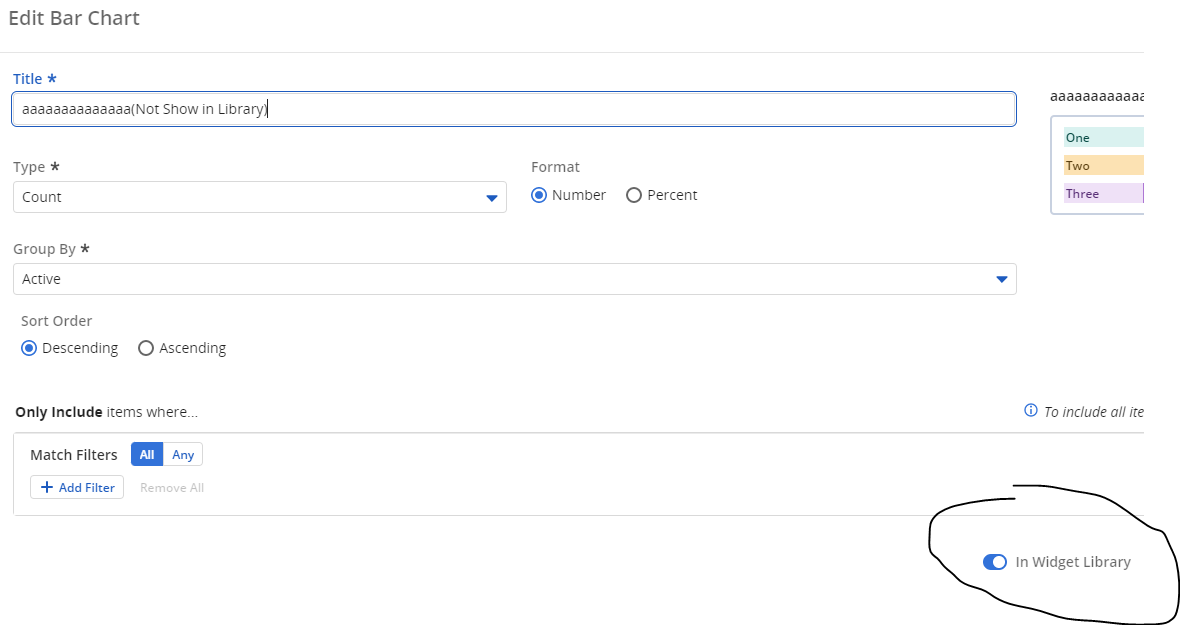Choose Descending sort order
Viewport: 1180px width, 625px height.
30,349
